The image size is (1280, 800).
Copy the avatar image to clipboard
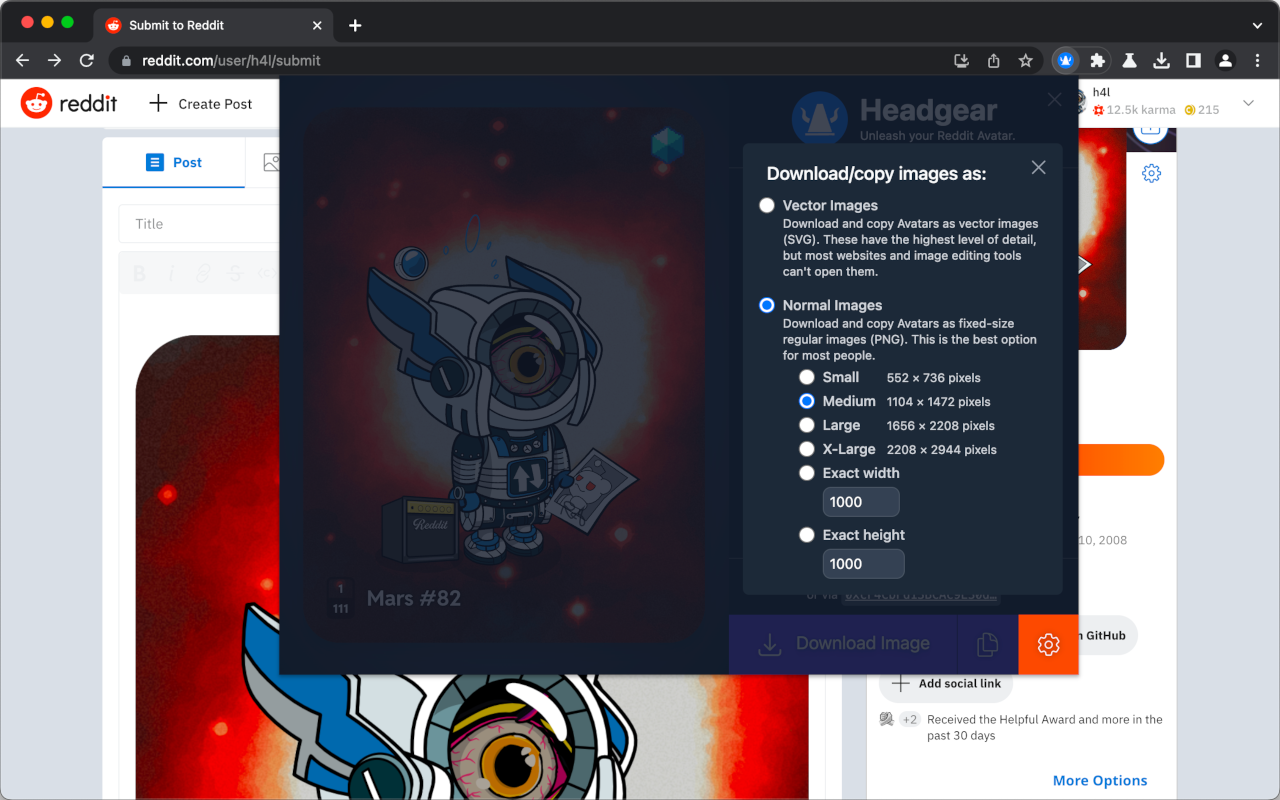(x=987, y=644)
